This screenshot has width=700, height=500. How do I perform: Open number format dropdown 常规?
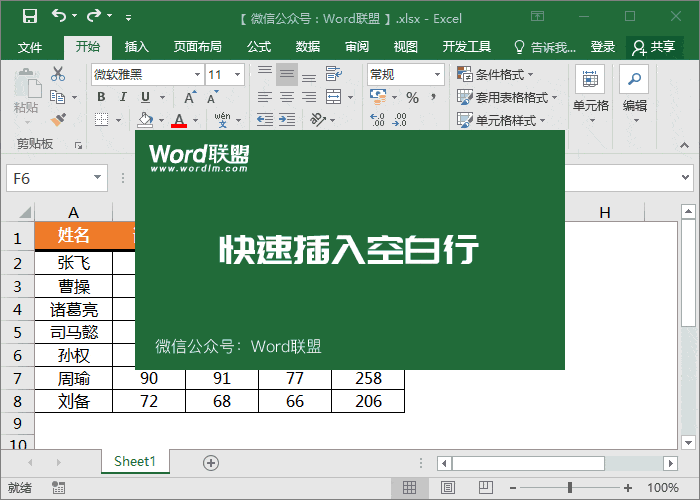(x=438, y=74)
